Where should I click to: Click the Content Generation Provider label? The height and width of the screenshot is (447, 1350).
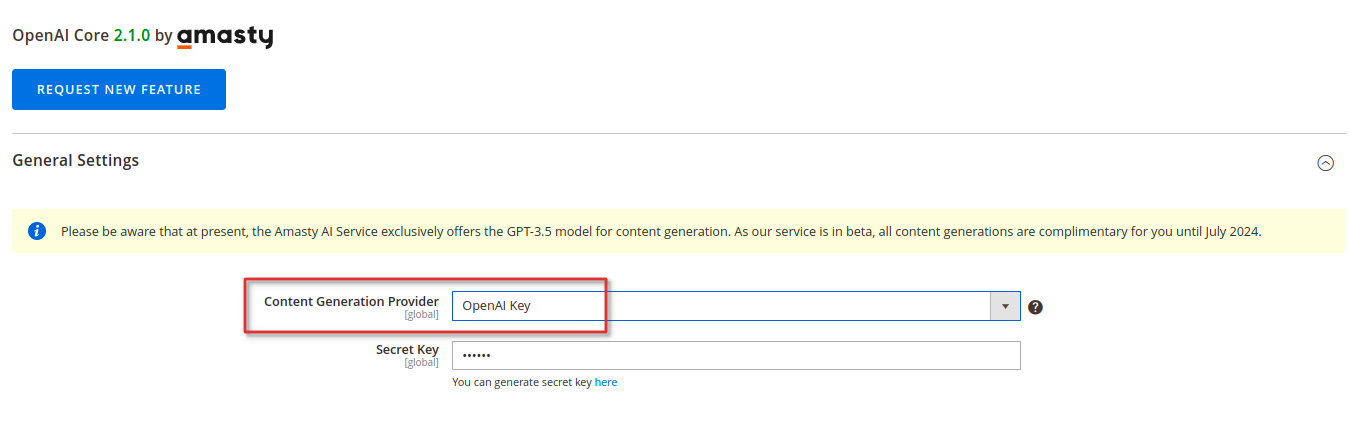[351, 301]
